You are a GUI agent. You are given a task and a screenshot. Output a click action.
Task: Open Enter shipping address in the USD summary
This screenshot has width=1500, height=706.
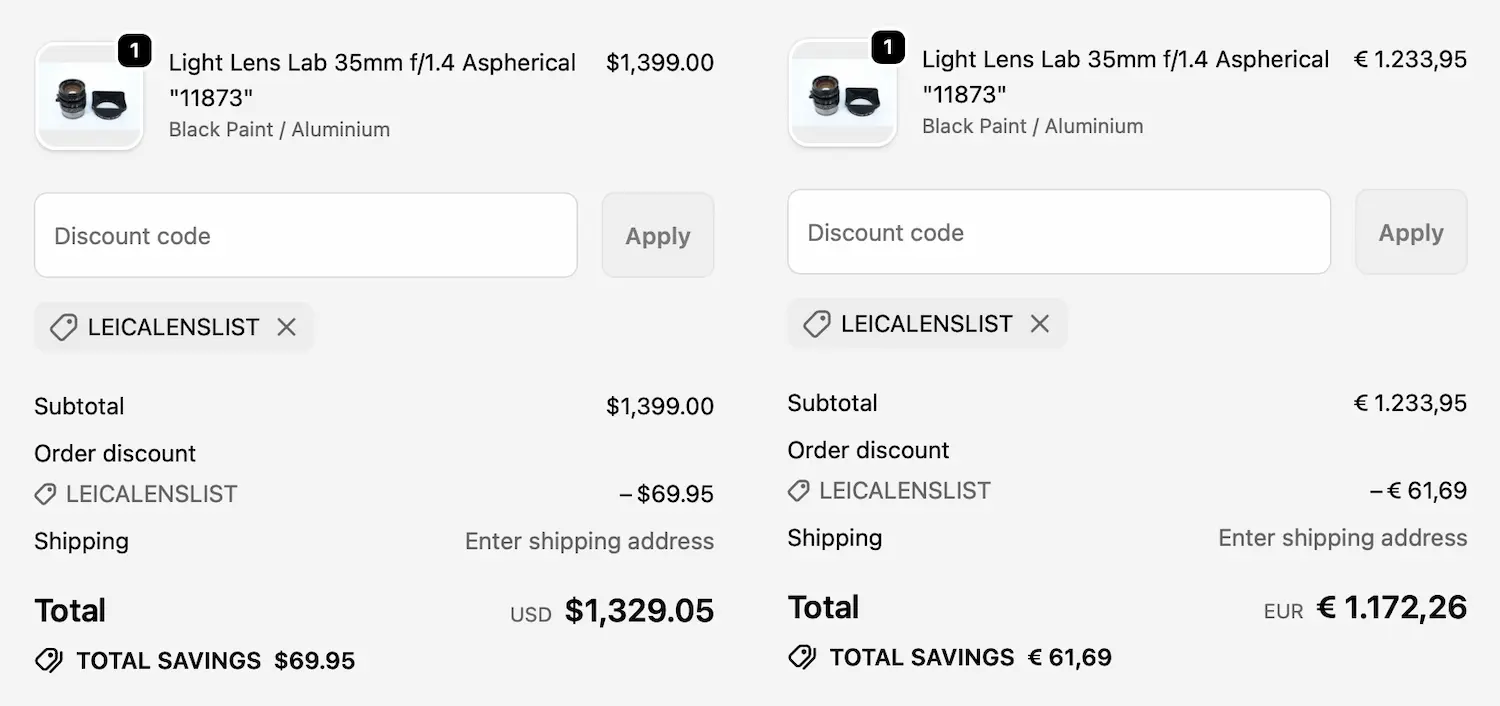589,541
